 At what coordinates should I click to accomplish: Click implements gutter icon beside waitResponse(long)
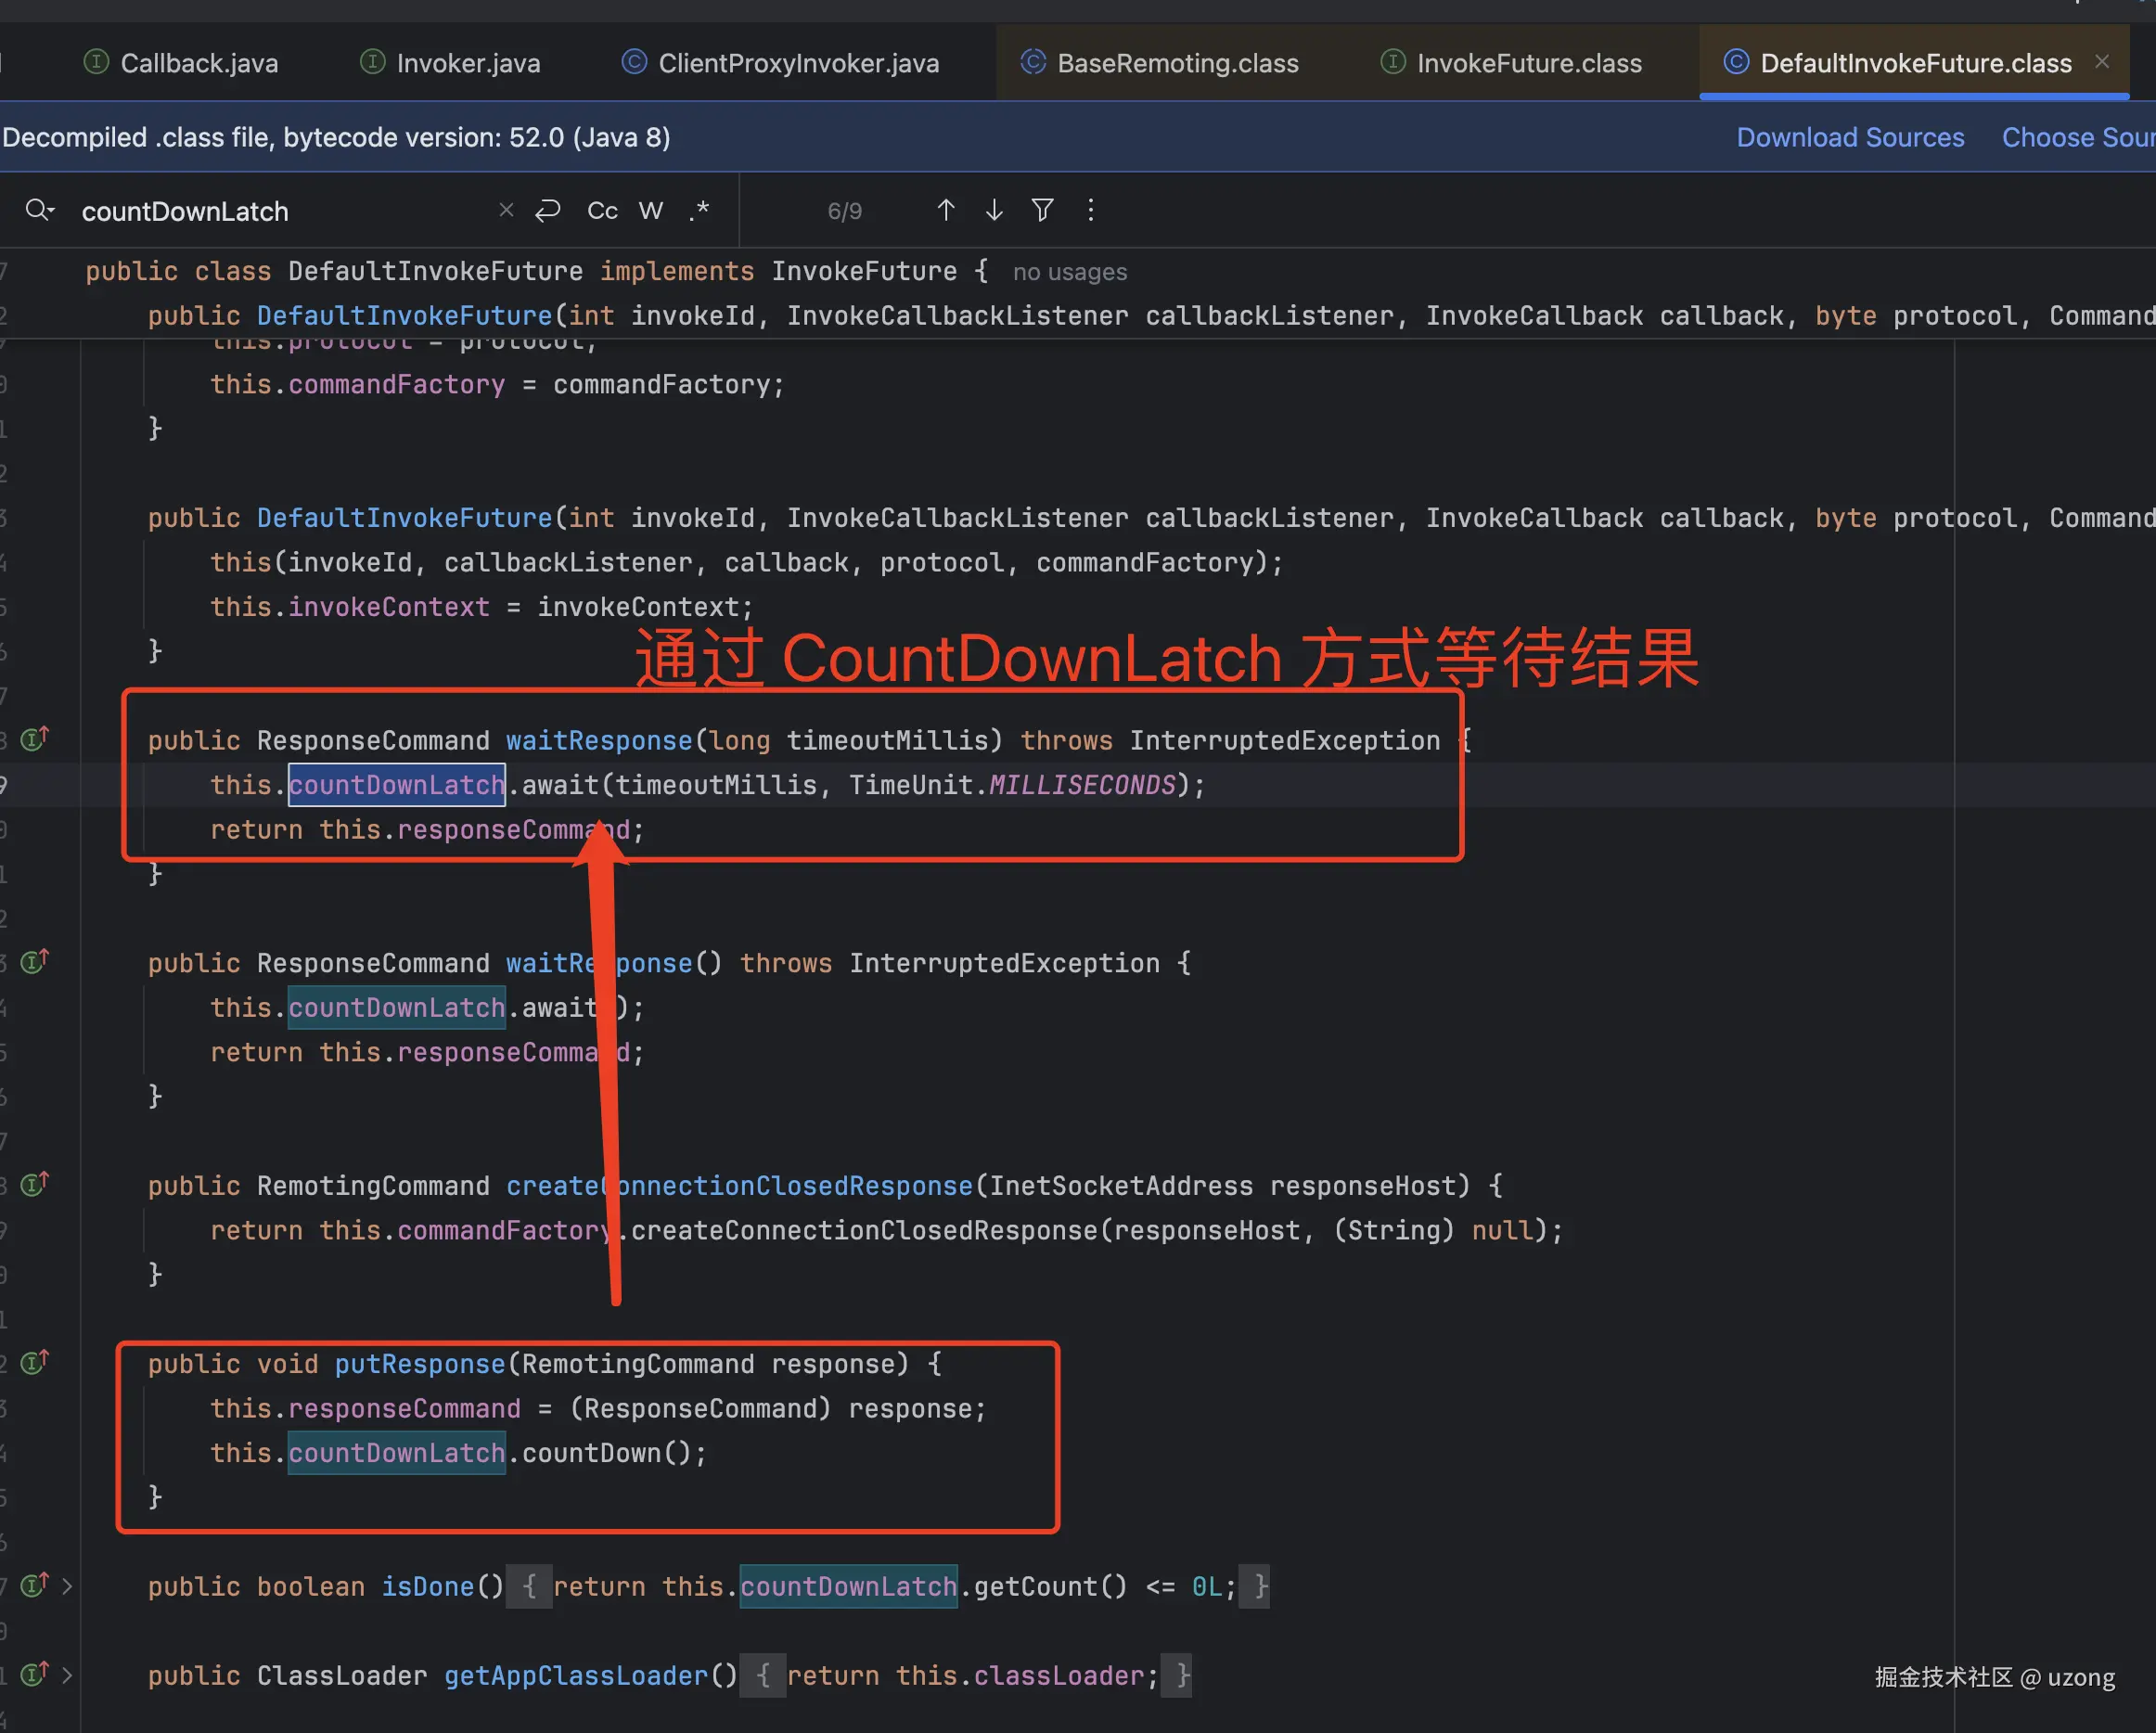click(x=34, y=739)
